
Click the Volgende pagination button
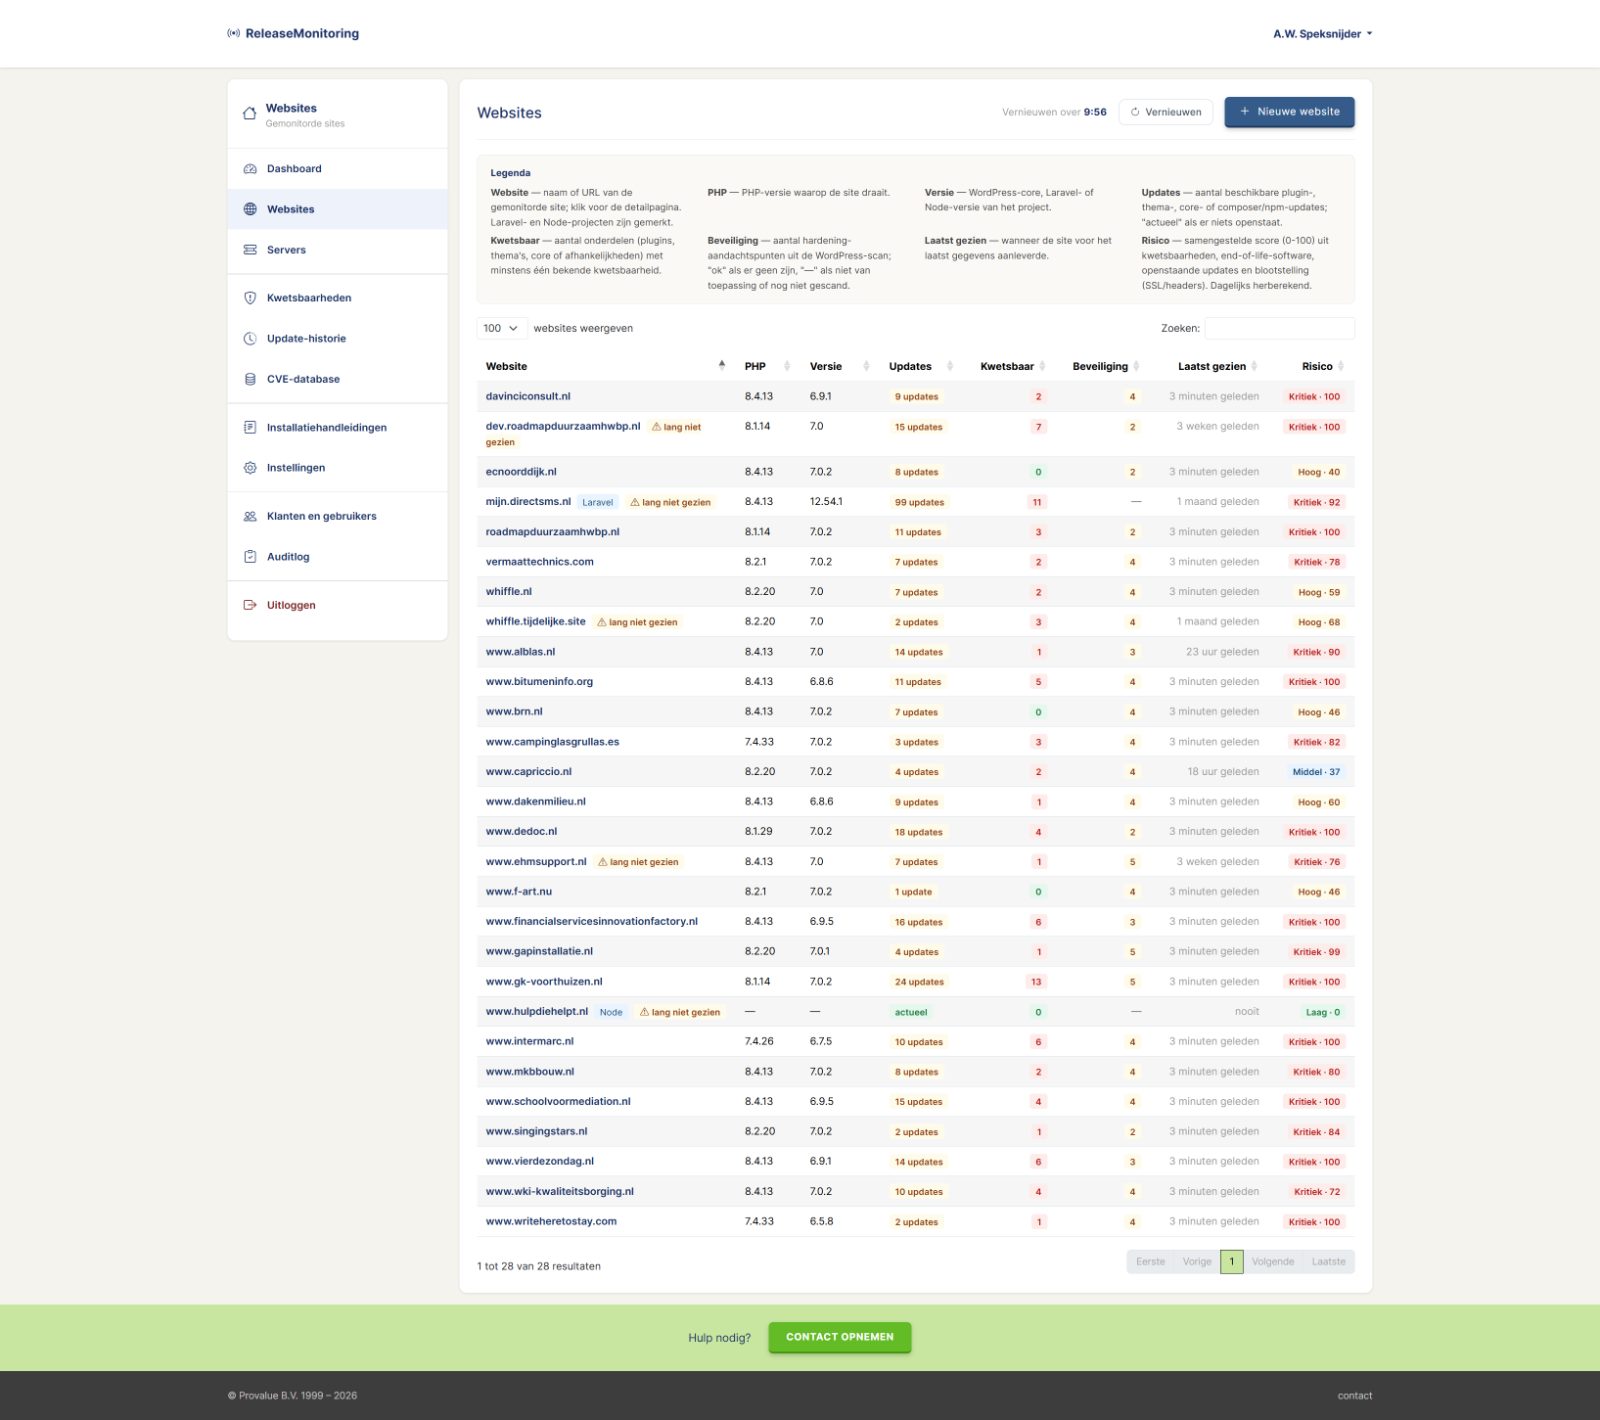tap(1273, 1262)
